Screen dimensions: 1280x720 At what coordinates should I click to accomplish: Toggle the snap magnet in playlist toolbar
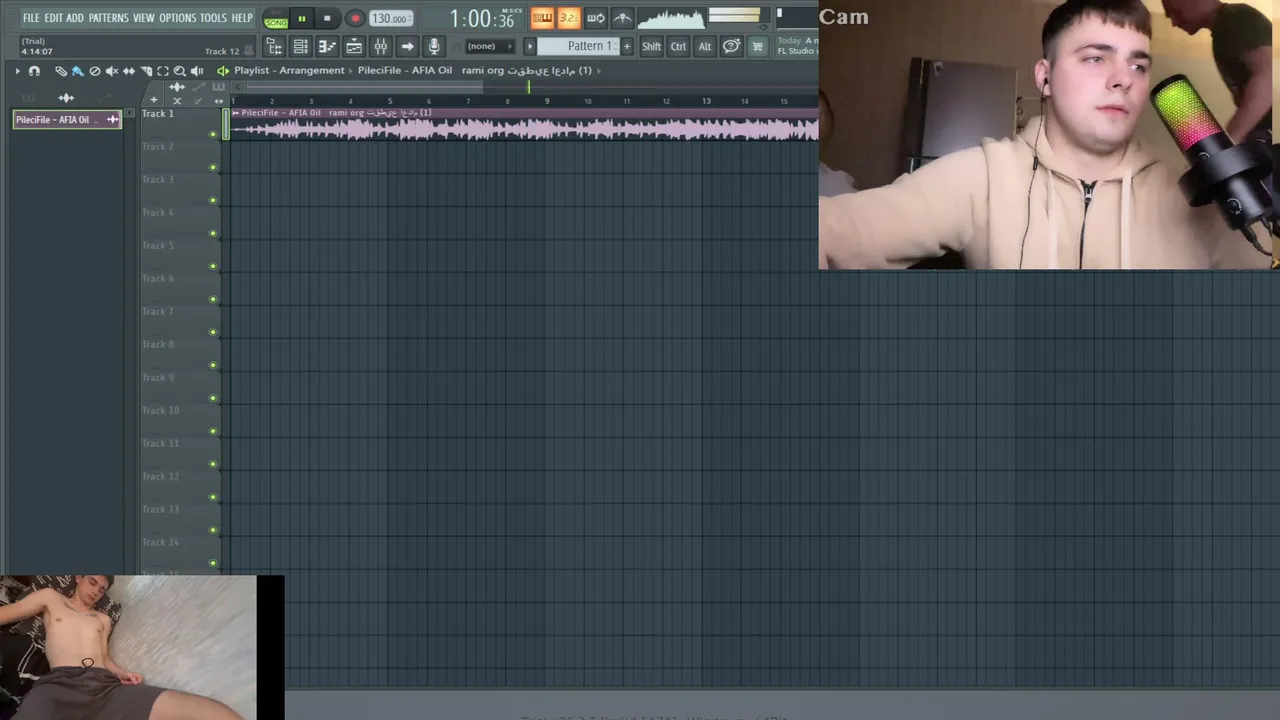(x=34, y=71)
